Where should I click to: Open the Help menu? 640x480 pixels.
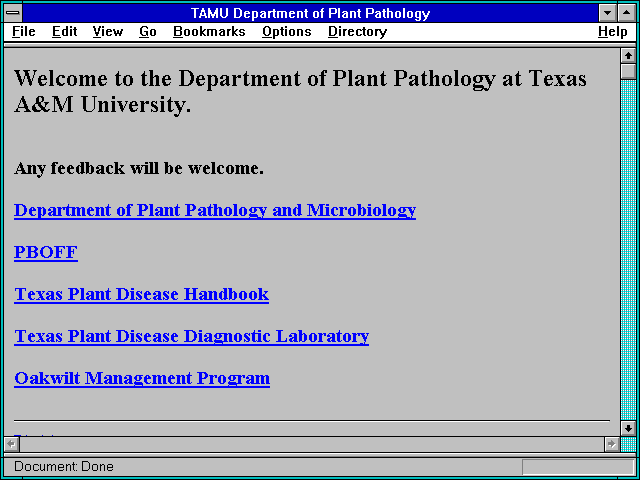613,32
